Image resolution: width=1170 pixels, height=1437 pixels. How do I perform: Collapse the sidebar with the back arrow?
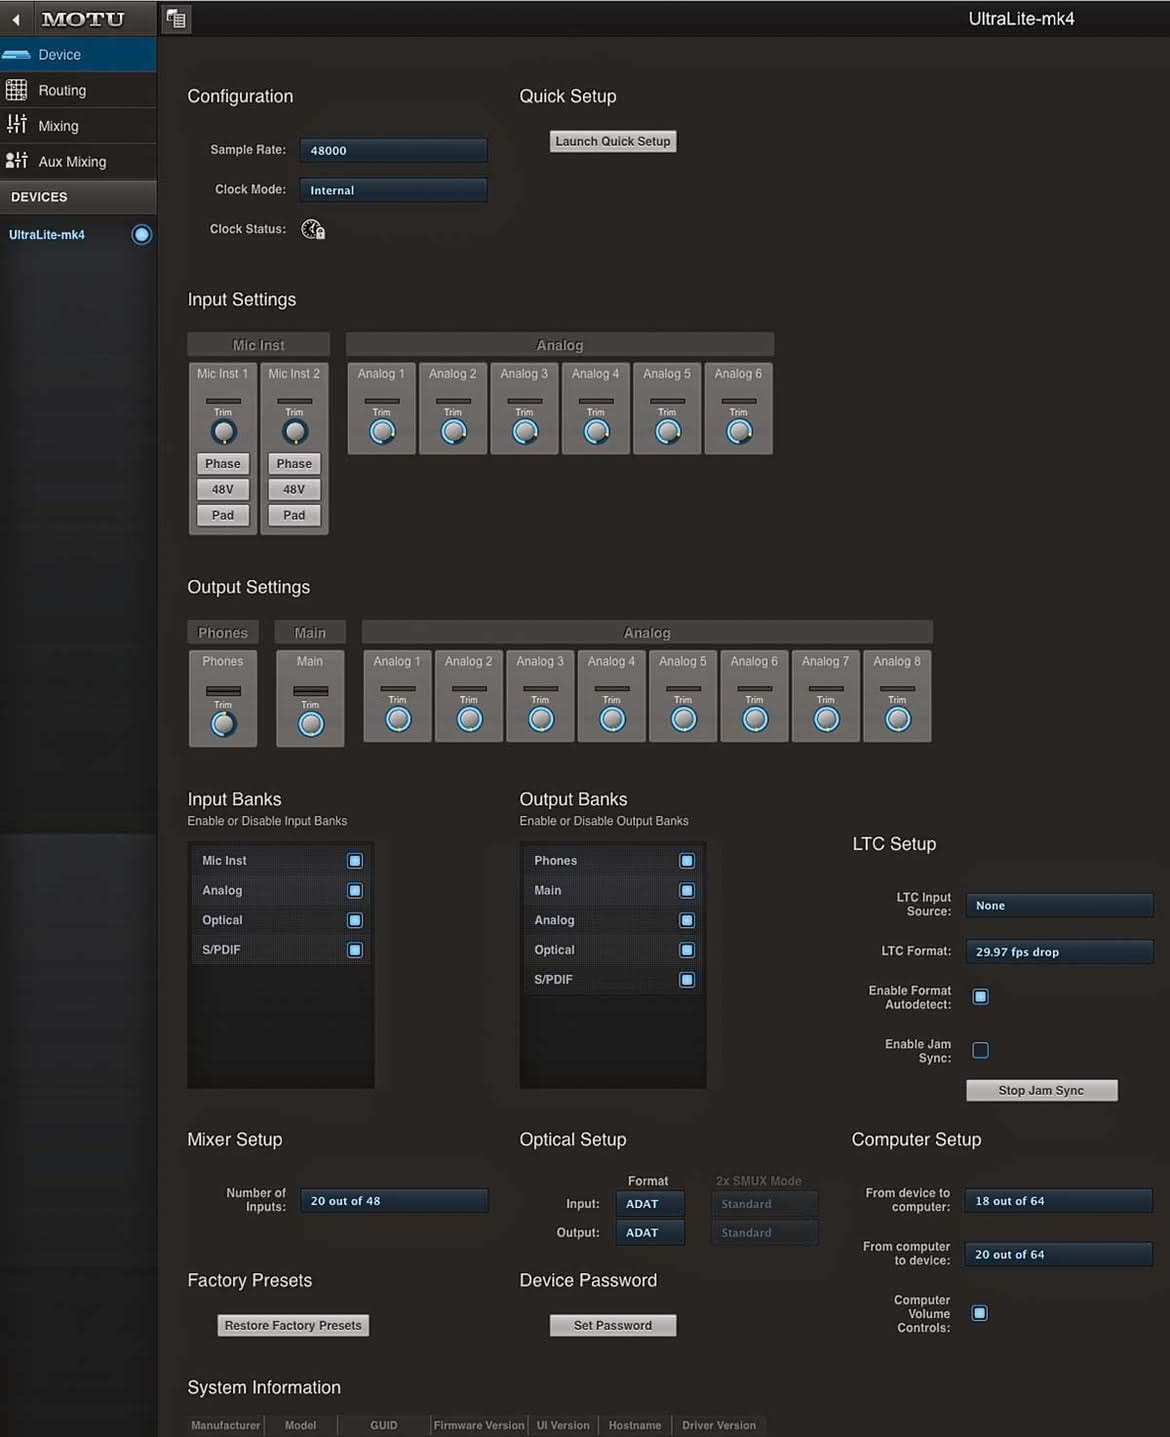(x=16, y=19)
